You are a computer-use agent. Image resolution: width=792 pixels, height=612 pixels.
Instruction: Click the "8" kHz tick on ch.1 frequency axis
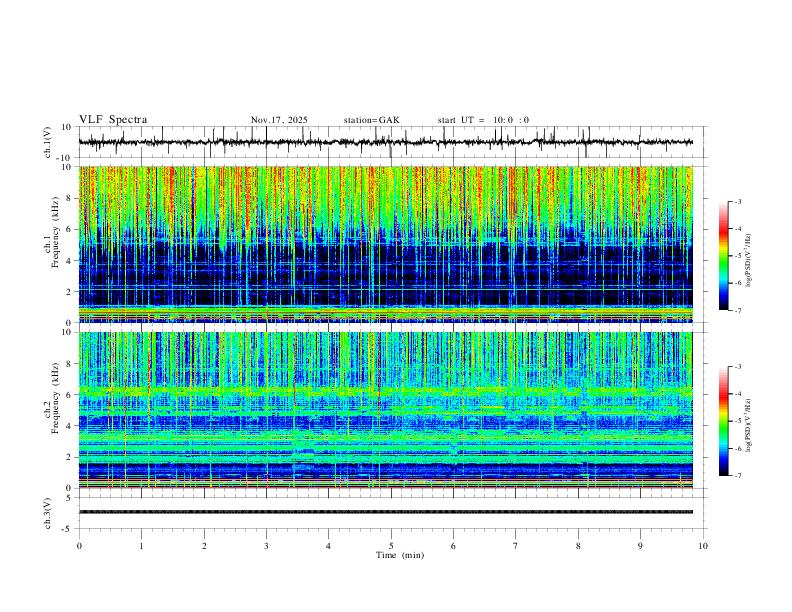point(68,198)
